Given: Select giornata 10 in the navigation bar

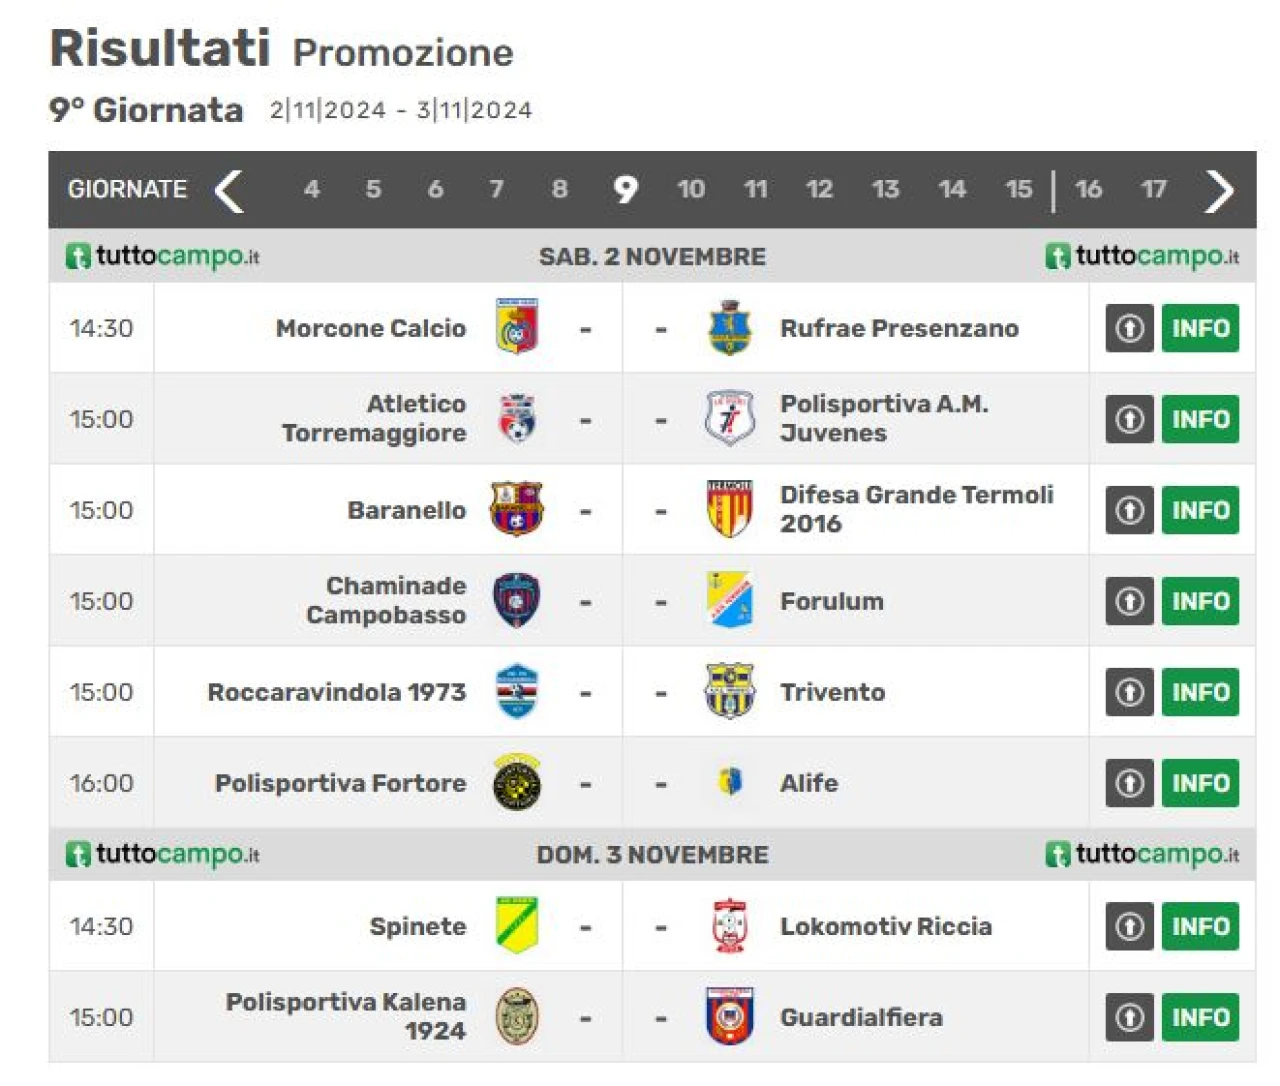Looking at the screenshot, I should pyautogui.click(x=691, y=189).
